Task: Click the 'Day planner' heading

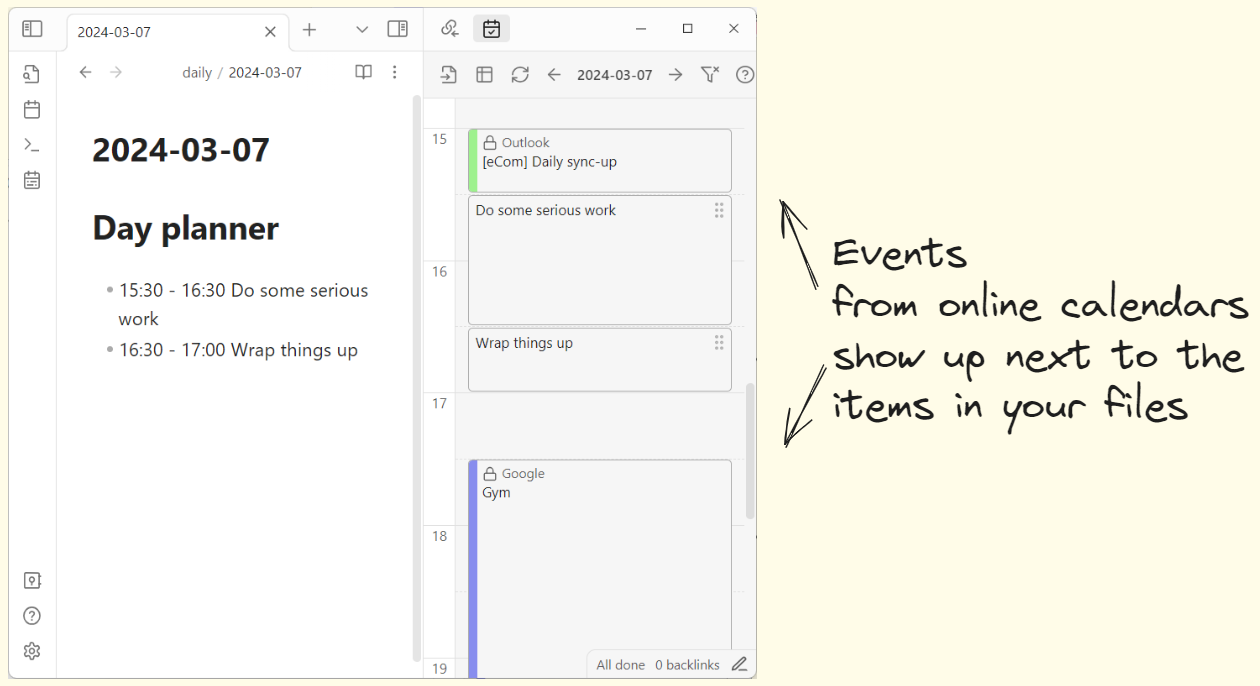Action: click(x=186, y=228)
